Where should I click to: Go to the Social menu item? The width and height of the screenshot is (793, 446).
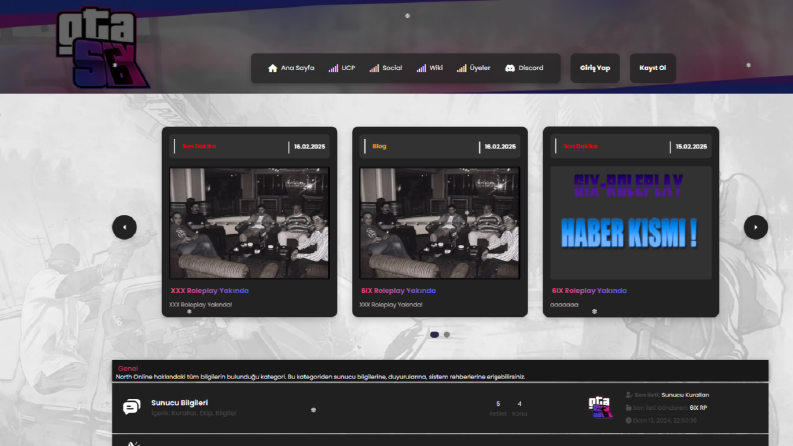tap(385, 68)
